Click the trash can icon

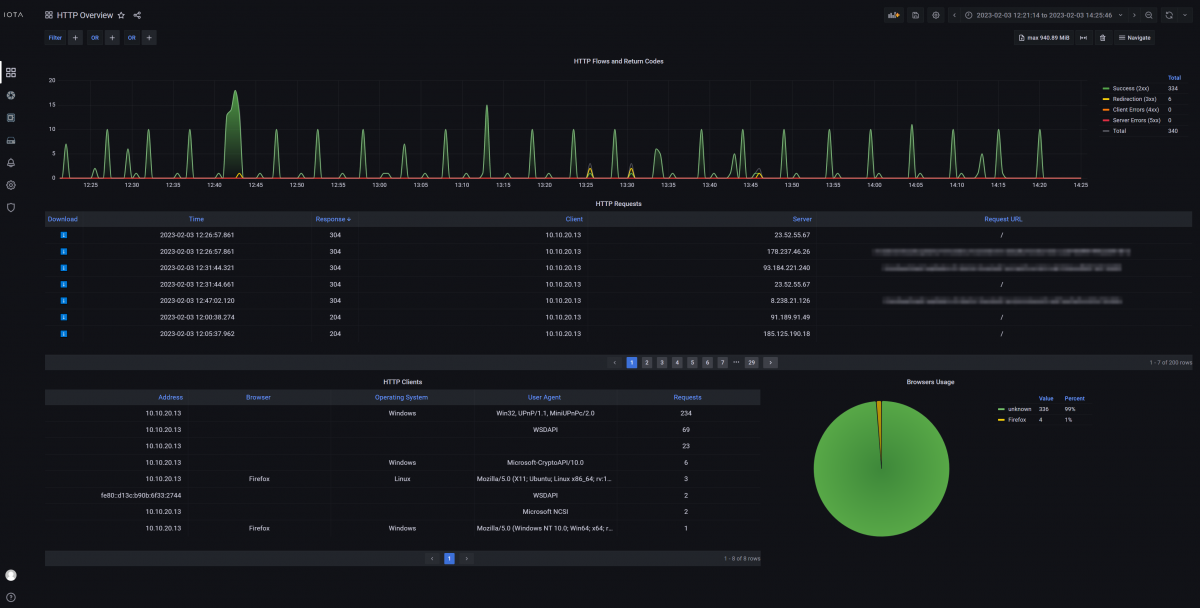[1102, 38]
